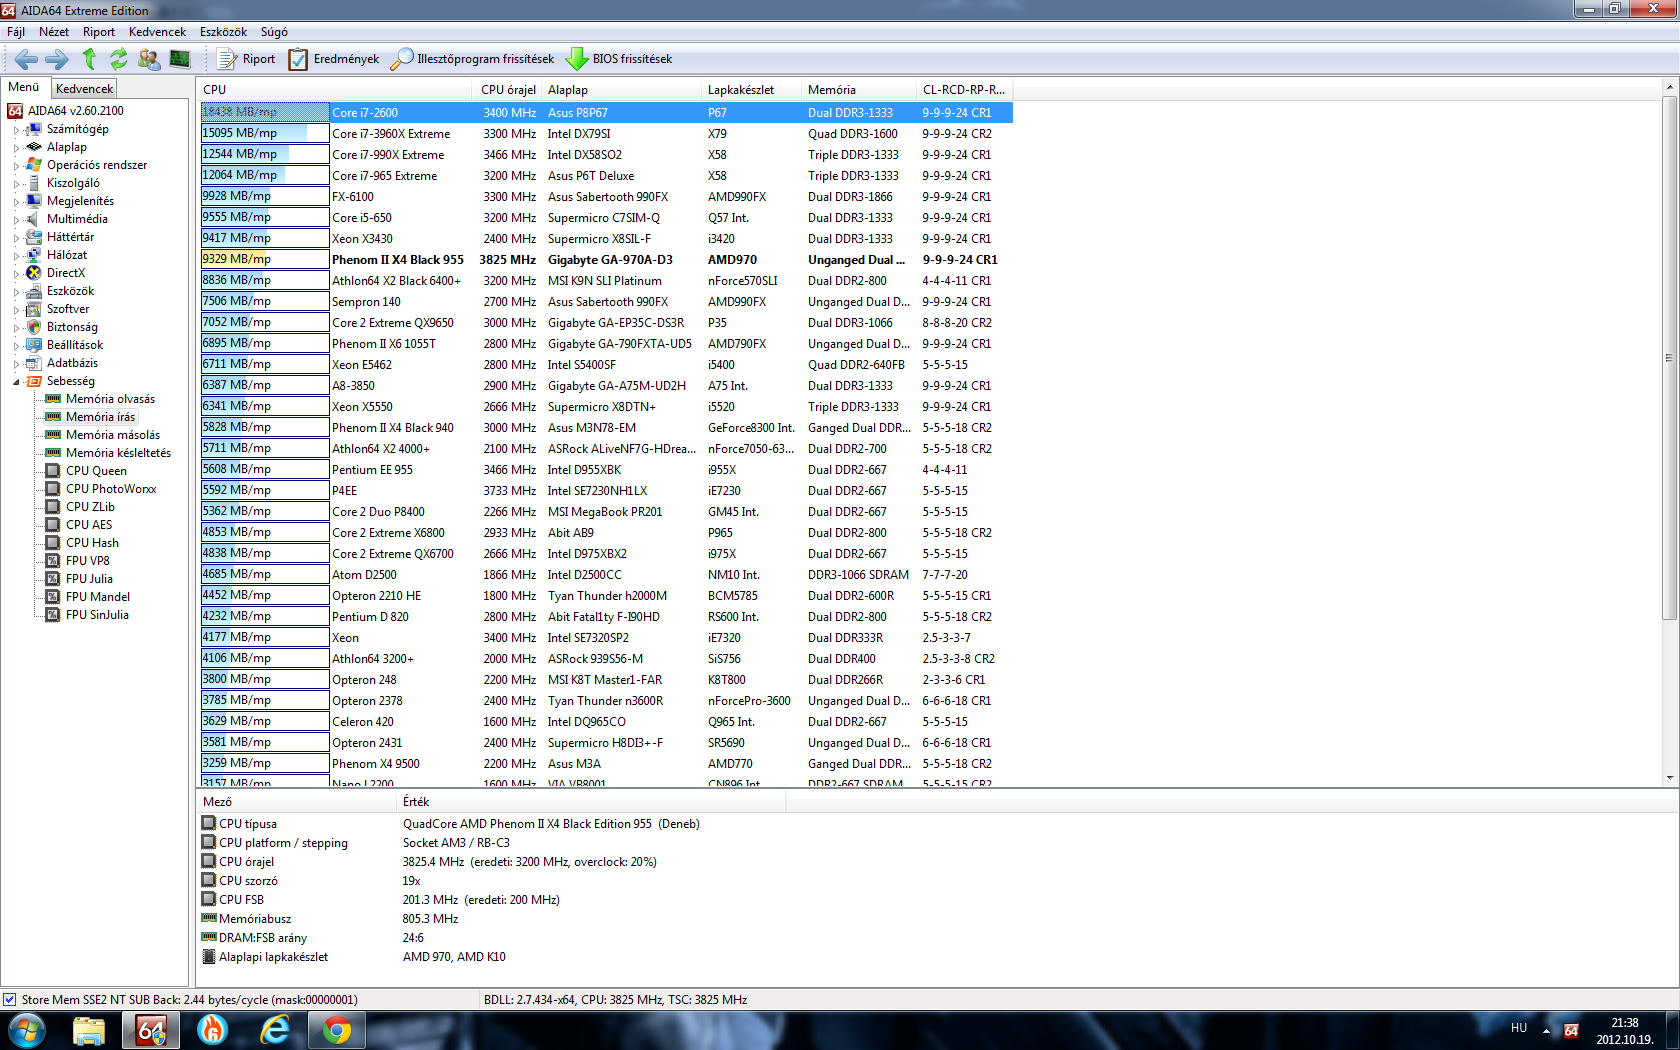Click Illesztőprogram frissítések toolbar button
The width and height of the screenshot is (1680, 1050).
472,59
